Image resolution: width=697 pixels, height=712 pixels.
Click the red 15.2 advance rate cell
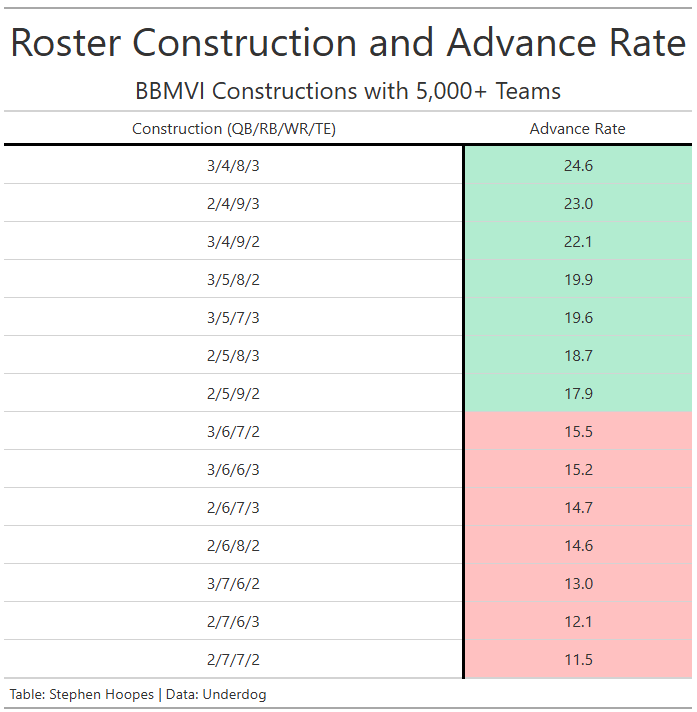point(578,469)
